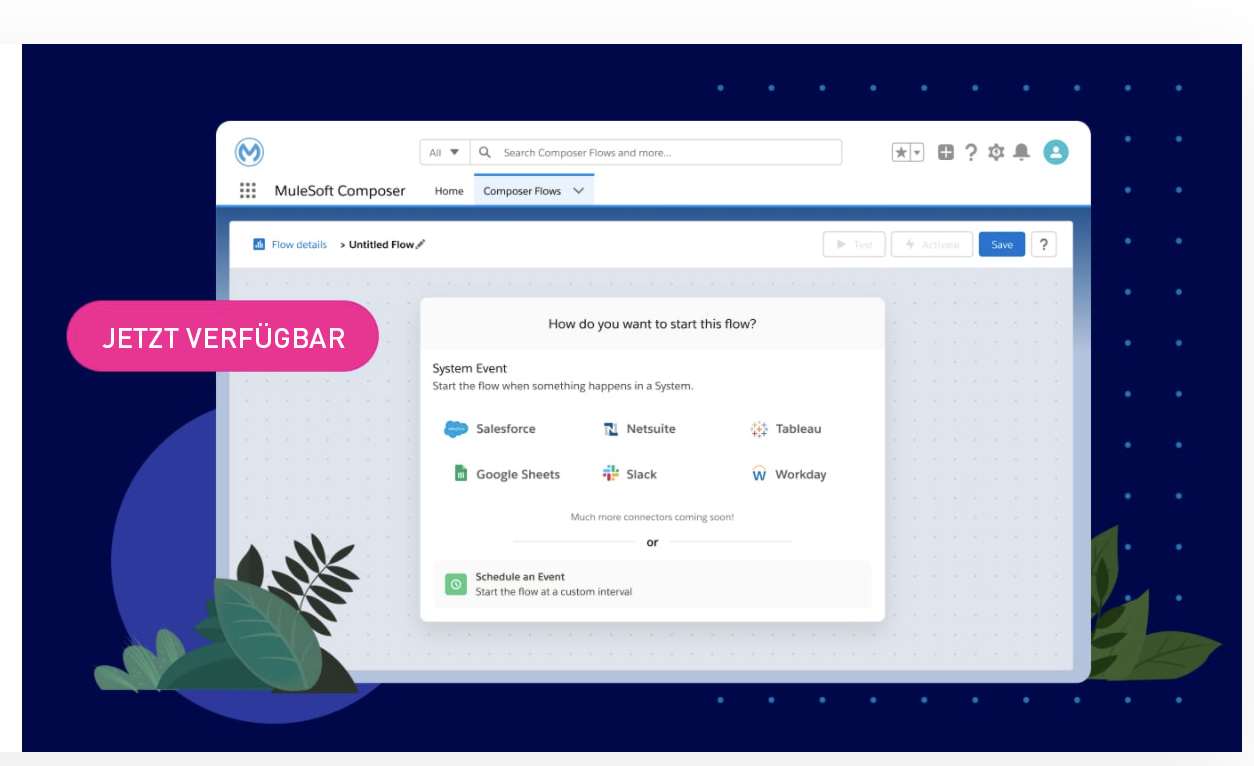Screen dimensions: 1254x766
Task: Select the Composer Flows tab
Action: [521, 191]
